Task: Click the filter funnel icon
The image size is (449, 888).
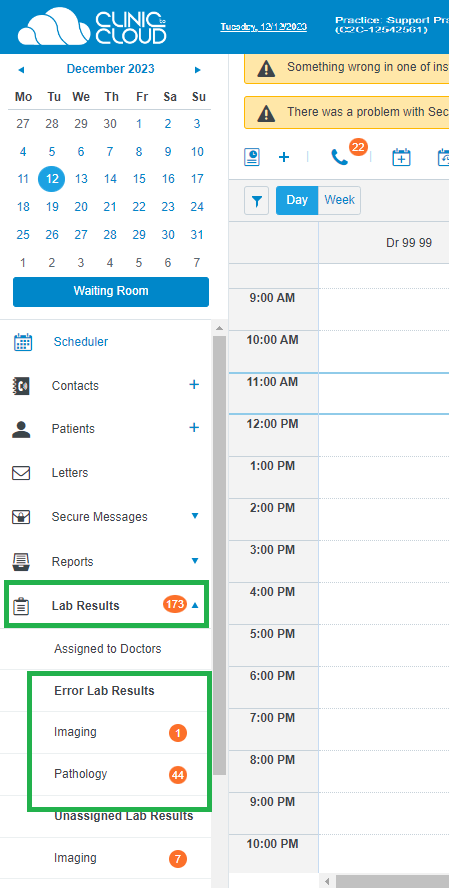Action: click(x=256, y=200)
